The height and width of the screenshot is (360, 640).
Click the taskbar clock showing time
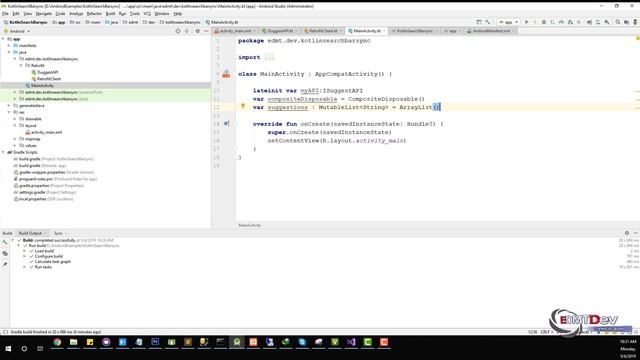click(x=628, y=342)
